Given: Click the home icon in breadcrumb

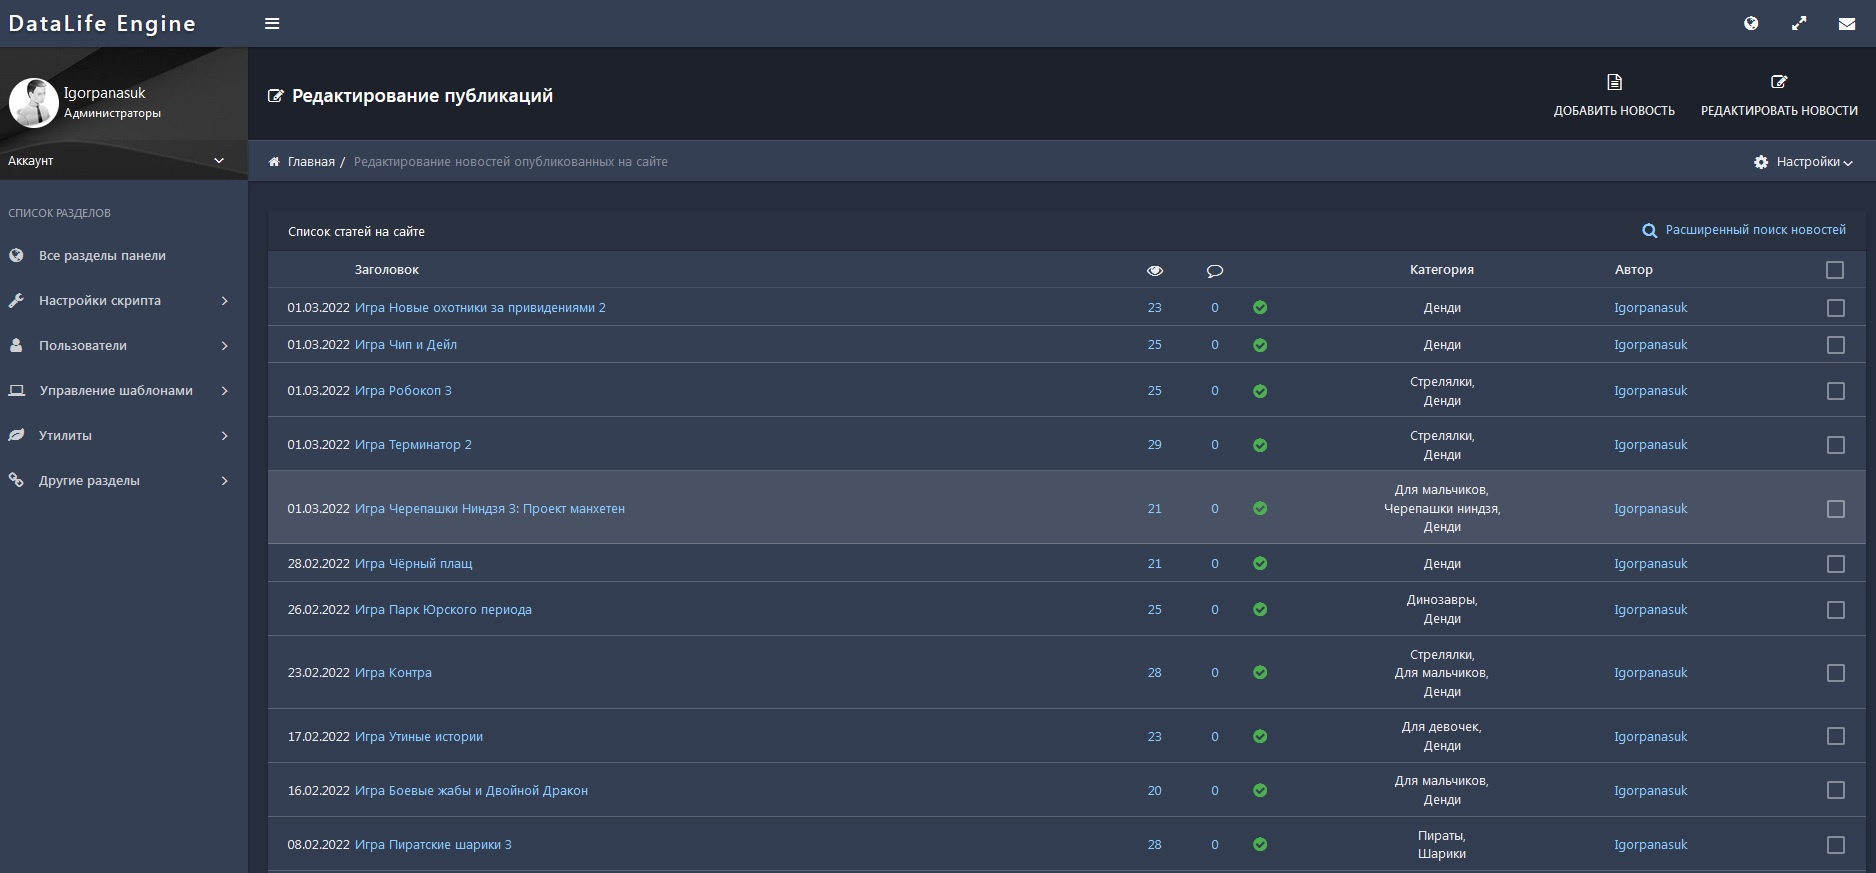Looking at the screenshot, I should pyautogui.click(x=274, y=162).
